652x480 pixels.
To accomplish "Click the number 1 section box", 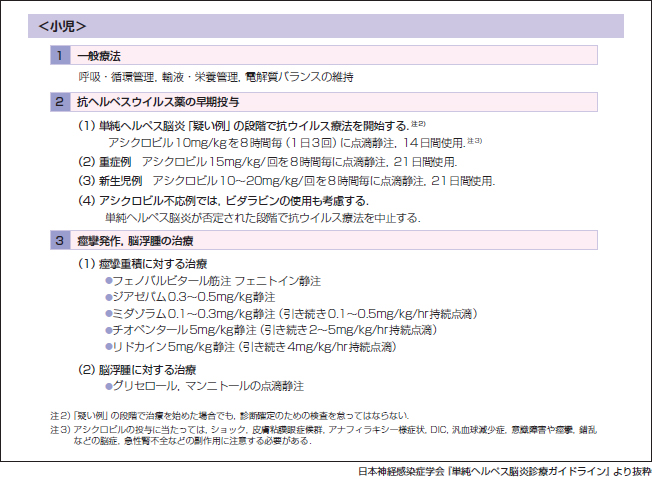I will pos(60,55).
